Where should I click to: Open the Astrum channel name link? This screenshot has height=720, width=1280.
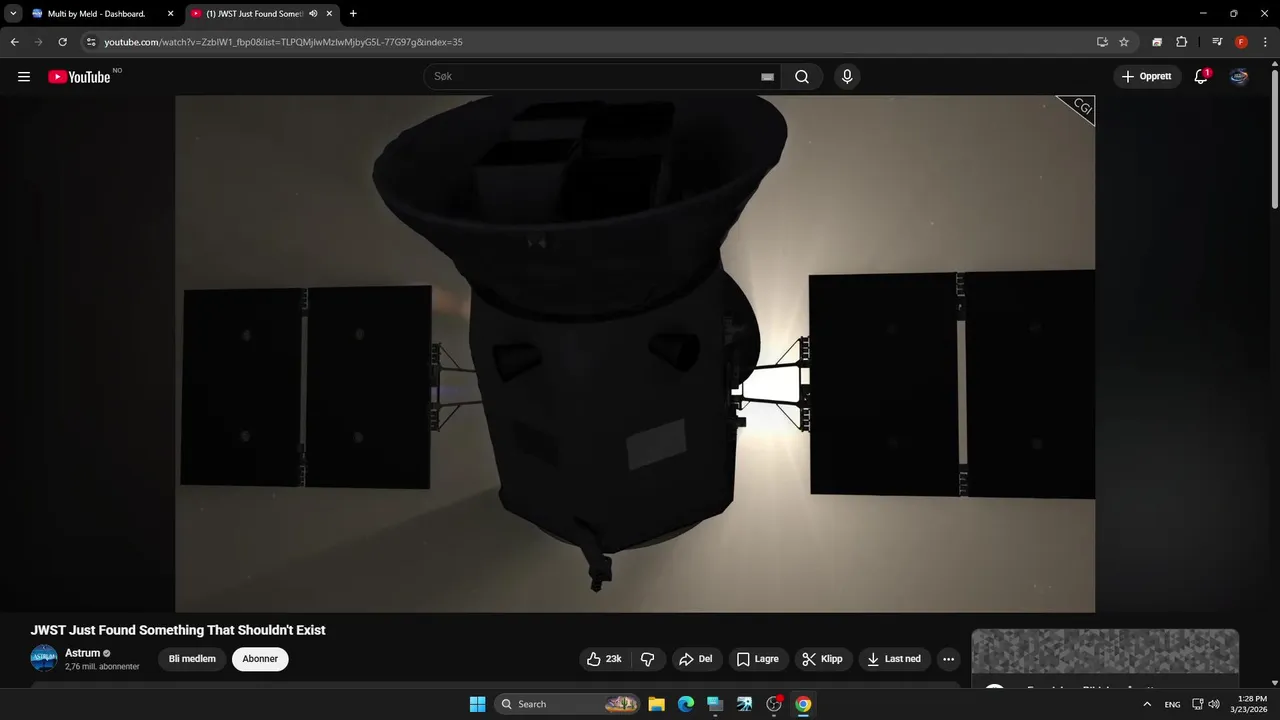[x=83, y=653]
